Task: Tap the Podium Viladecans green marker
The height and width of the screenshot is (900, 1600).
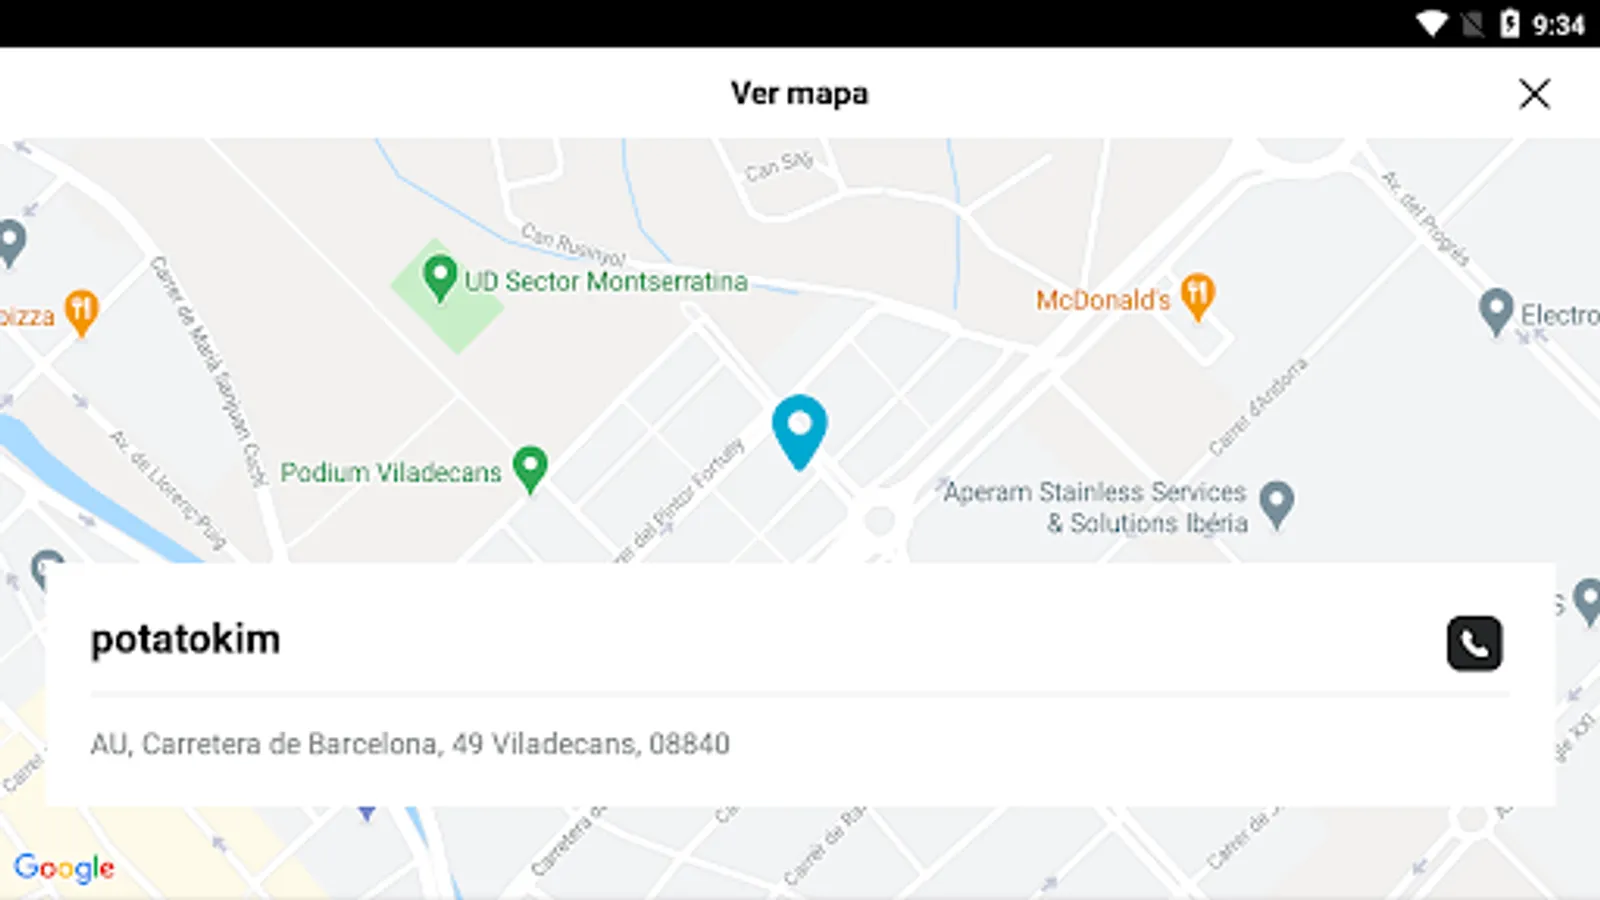Action: (x=530, y=469)
